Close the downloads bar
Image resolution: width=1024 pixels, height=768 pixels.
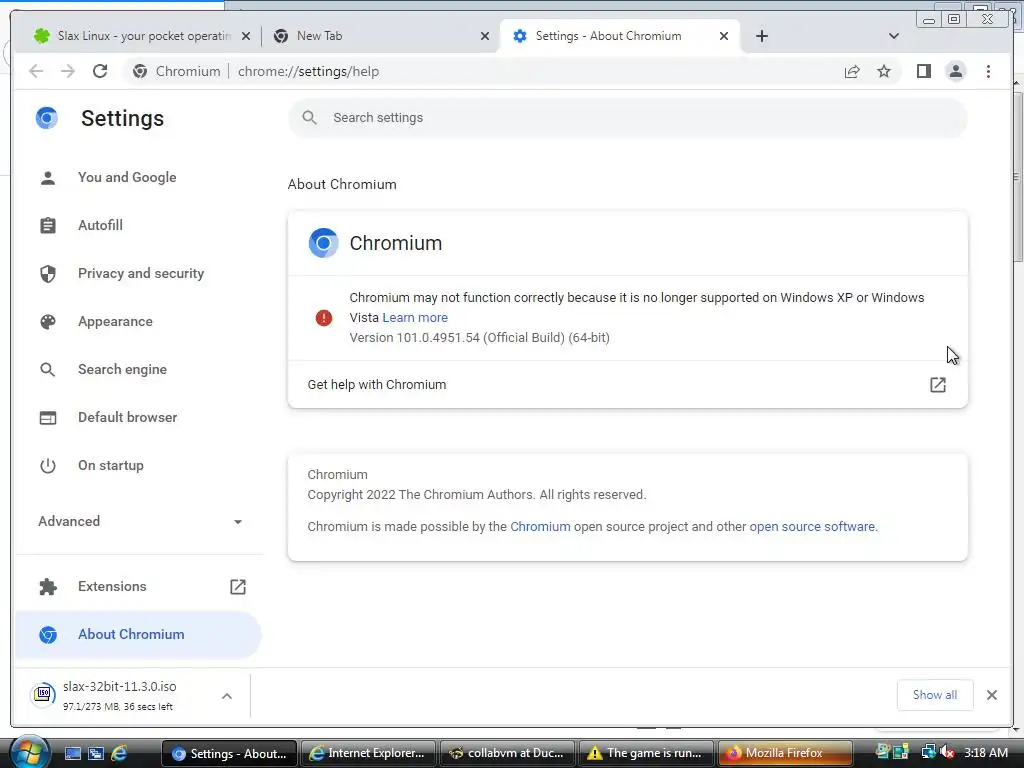991,695
